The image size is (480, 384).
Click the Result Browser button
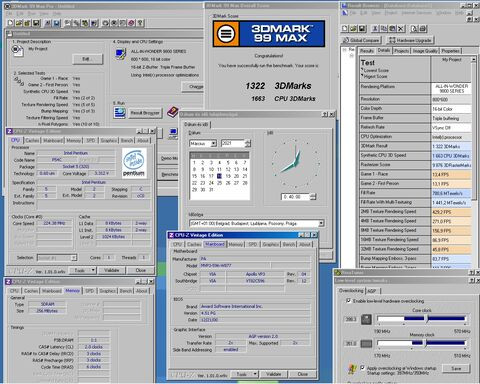(145, 113)
